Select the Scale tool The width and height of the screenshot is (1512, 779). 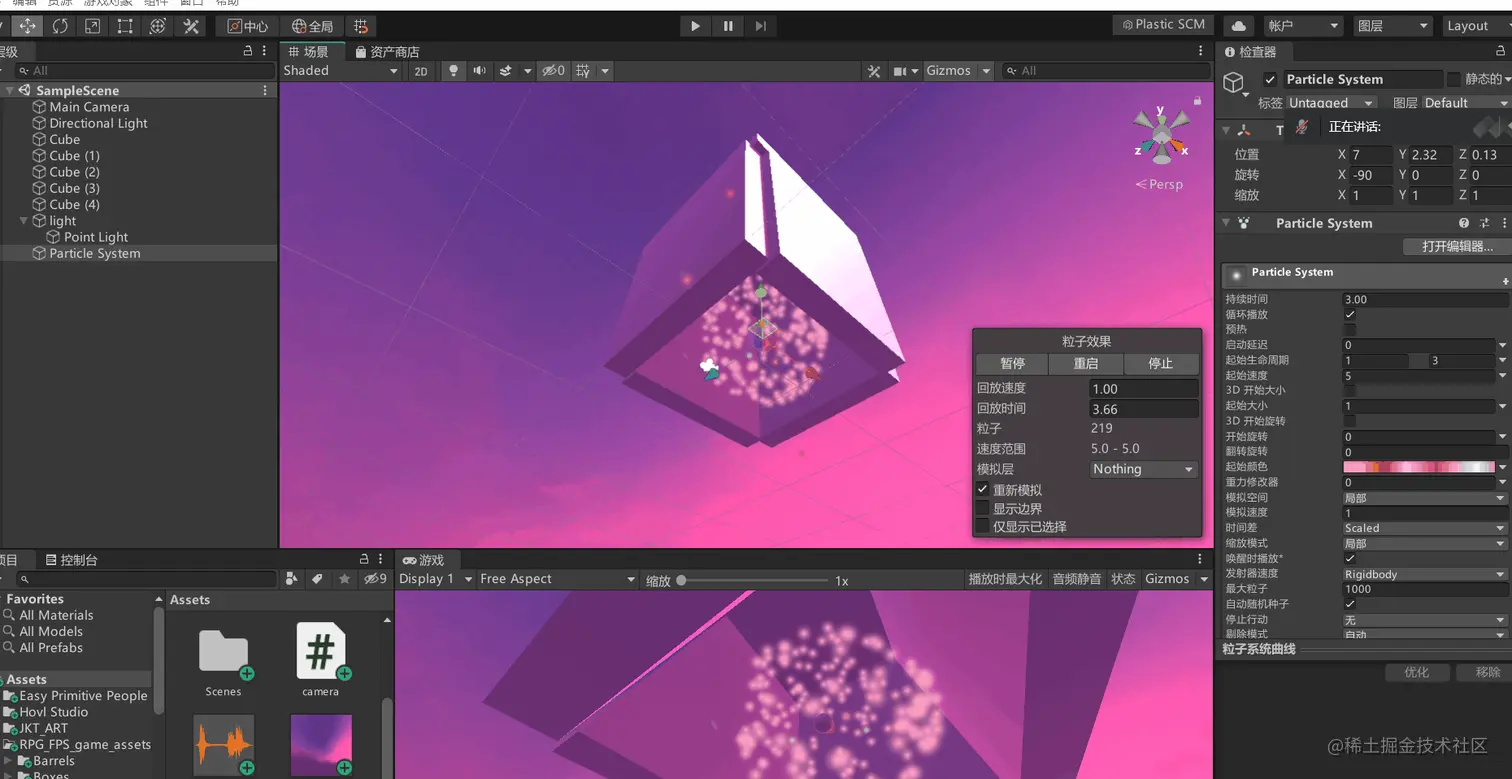click(92, 26)
